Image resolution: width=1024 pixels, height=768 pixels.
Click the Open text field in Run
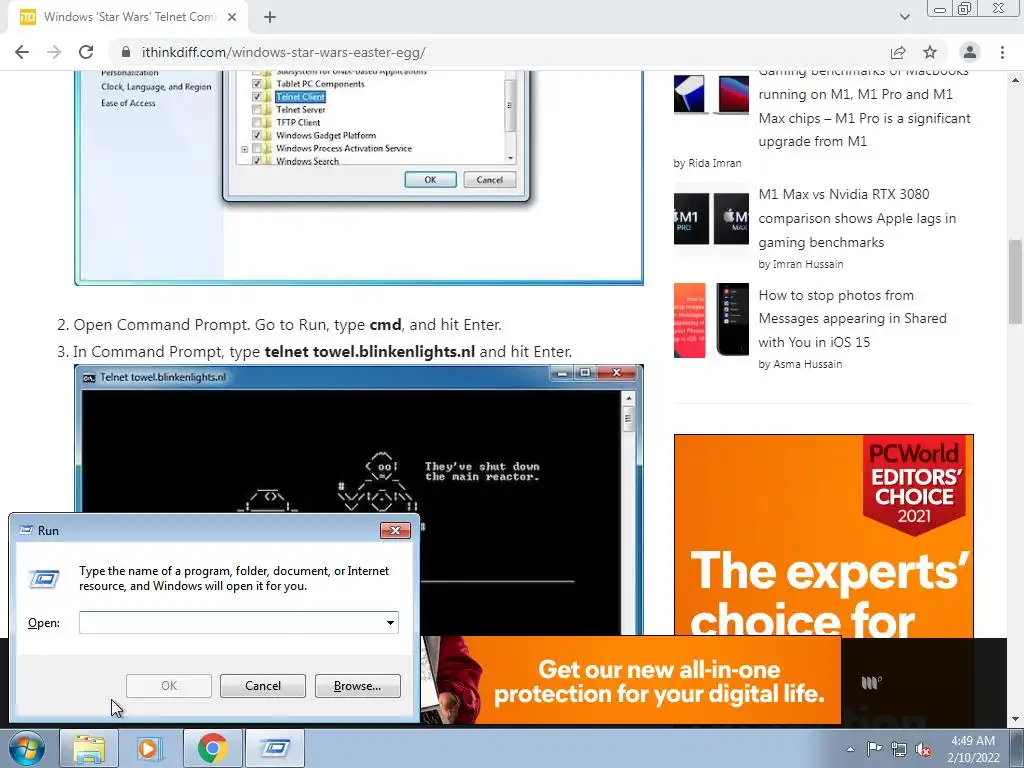(238, 622)
